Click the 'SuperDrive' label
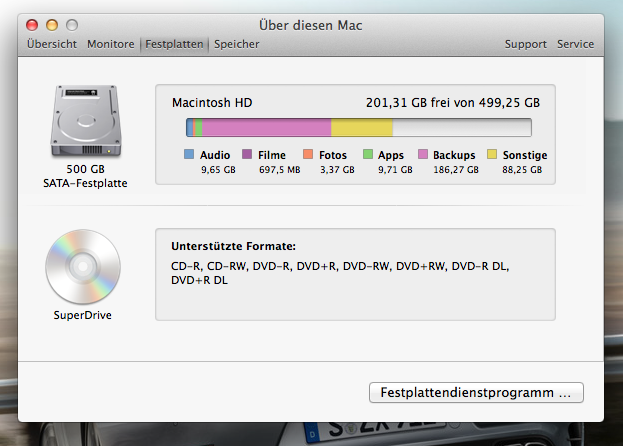 (x=83, y=315)
